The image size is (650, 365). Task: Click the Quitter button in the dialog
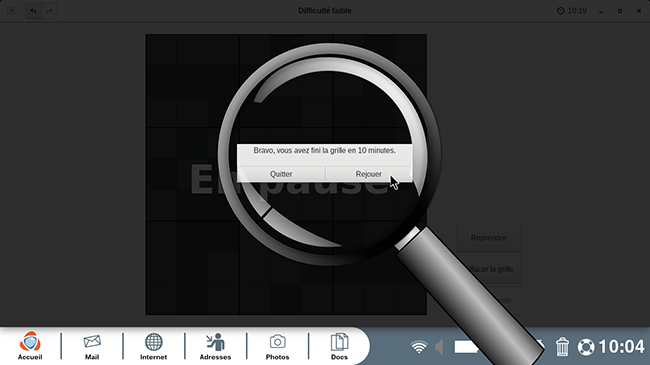coord(281,174)
